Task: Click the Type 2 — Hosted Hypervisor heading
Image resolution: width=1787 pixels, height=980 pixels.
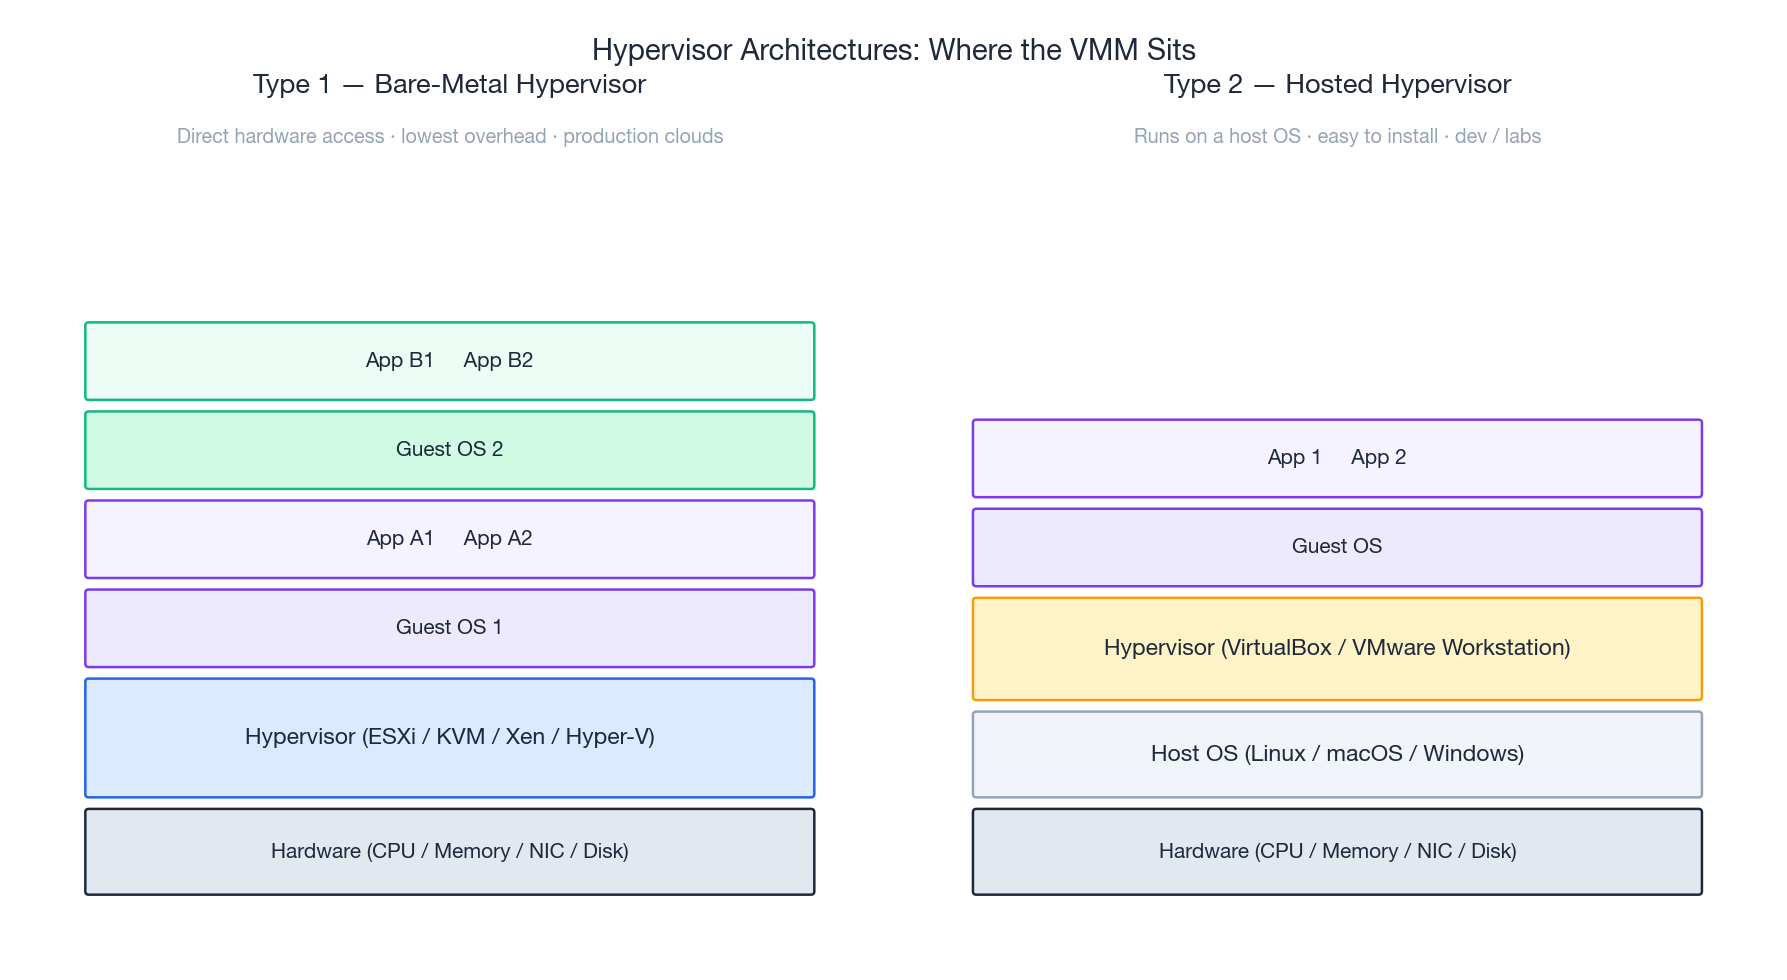Action: pyautogui.click(x=1337, y=84)
